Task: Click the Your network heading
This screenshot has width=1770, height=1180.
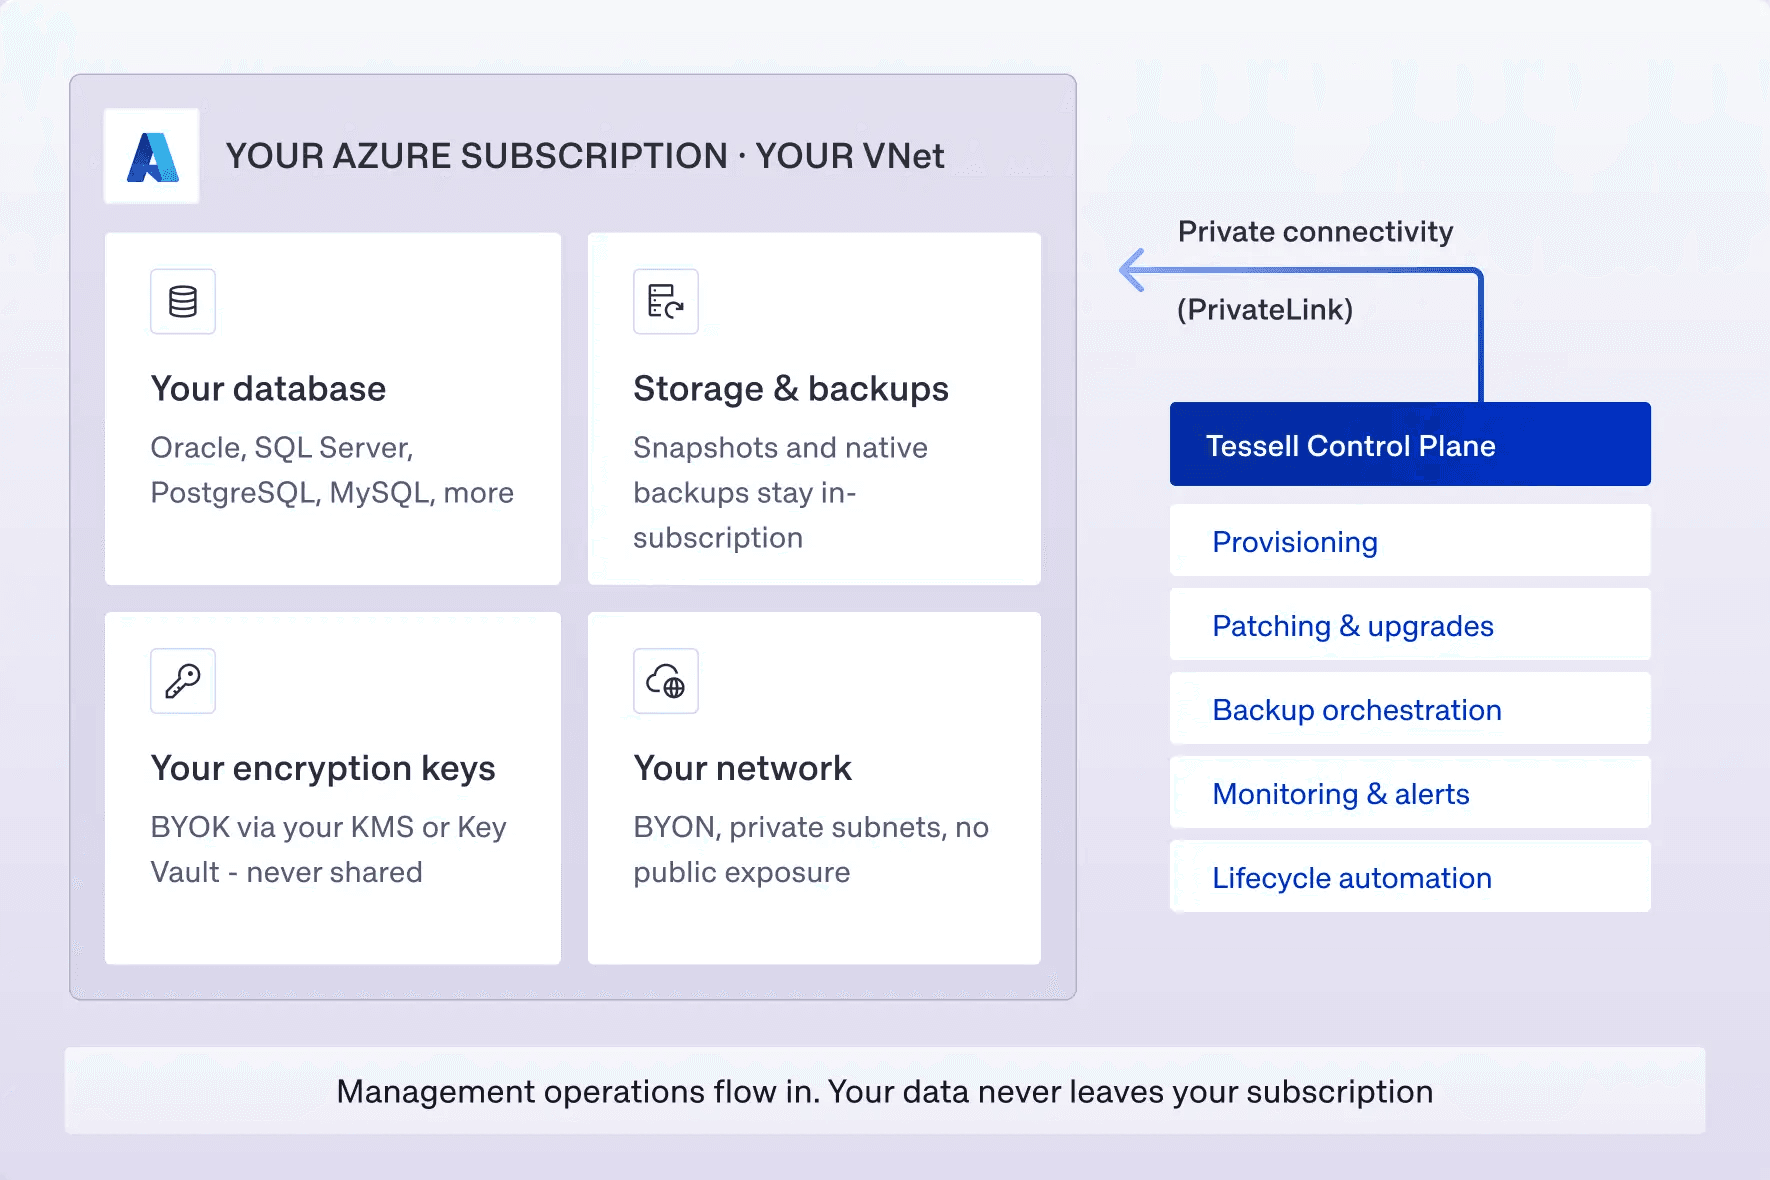Action: point(743,769)
